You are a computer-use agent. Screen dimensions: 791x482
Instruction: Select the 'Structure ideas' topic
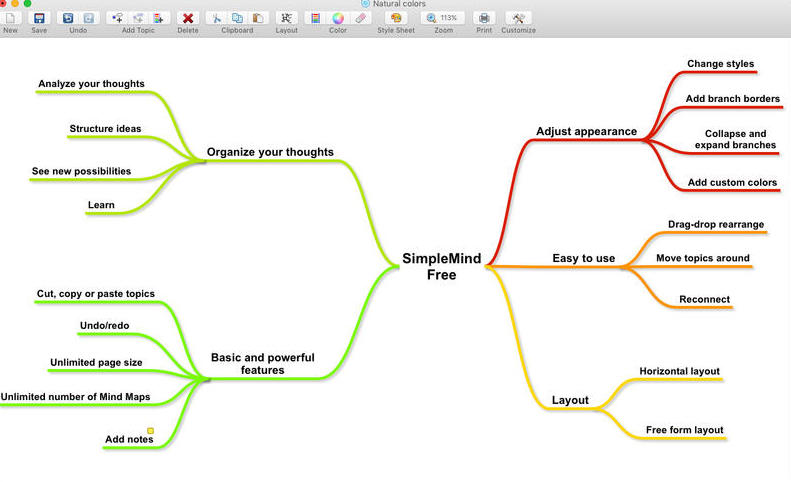pyautogui.click(x=105, y=129)
